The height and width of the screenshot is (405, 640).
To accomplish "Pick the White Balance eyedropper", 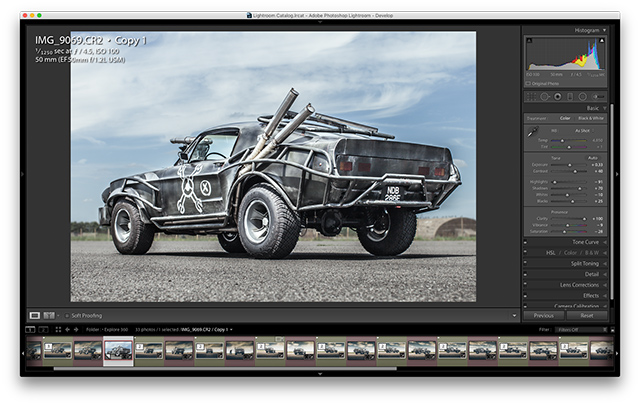I will [532, 131].
